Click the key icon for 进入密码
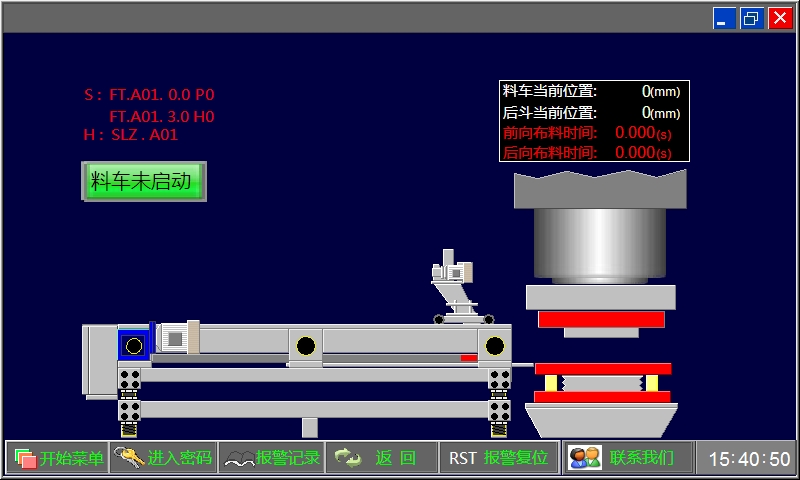The image size is (800, 480). [x=129, y=458]
